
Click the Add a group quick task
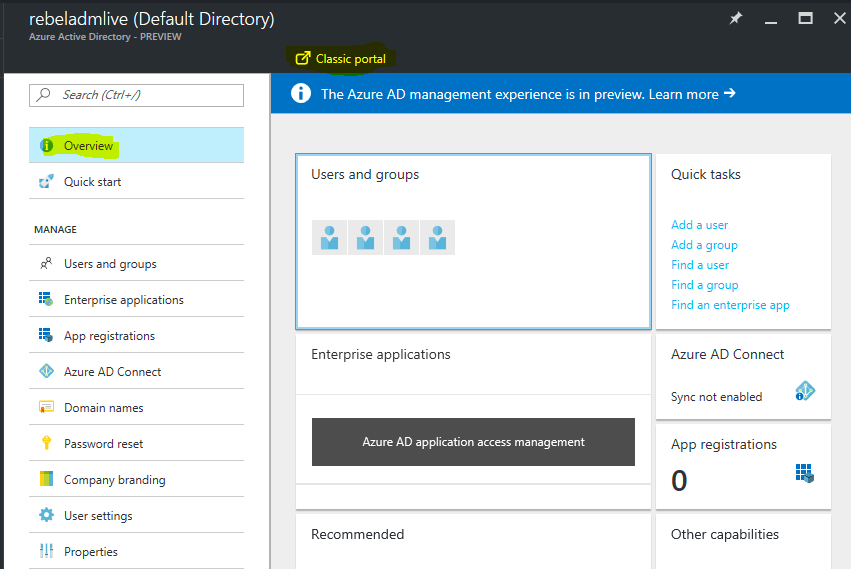(704, 245)
